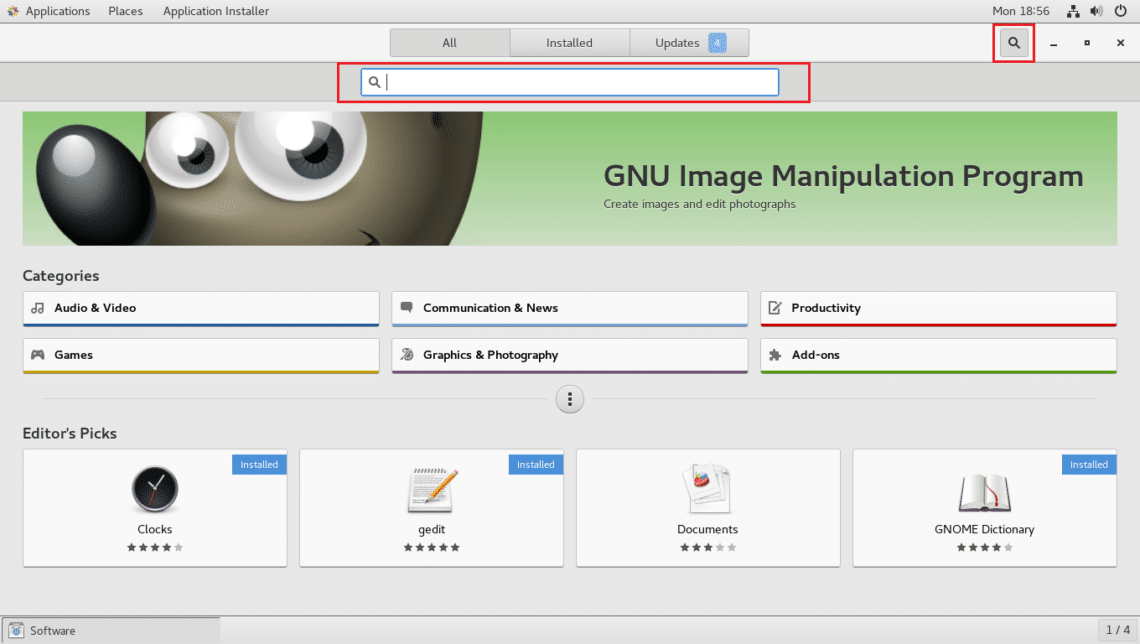Click the power icon in system tray
Viewport: 1140px width, 644px height.
[1120, 11]
